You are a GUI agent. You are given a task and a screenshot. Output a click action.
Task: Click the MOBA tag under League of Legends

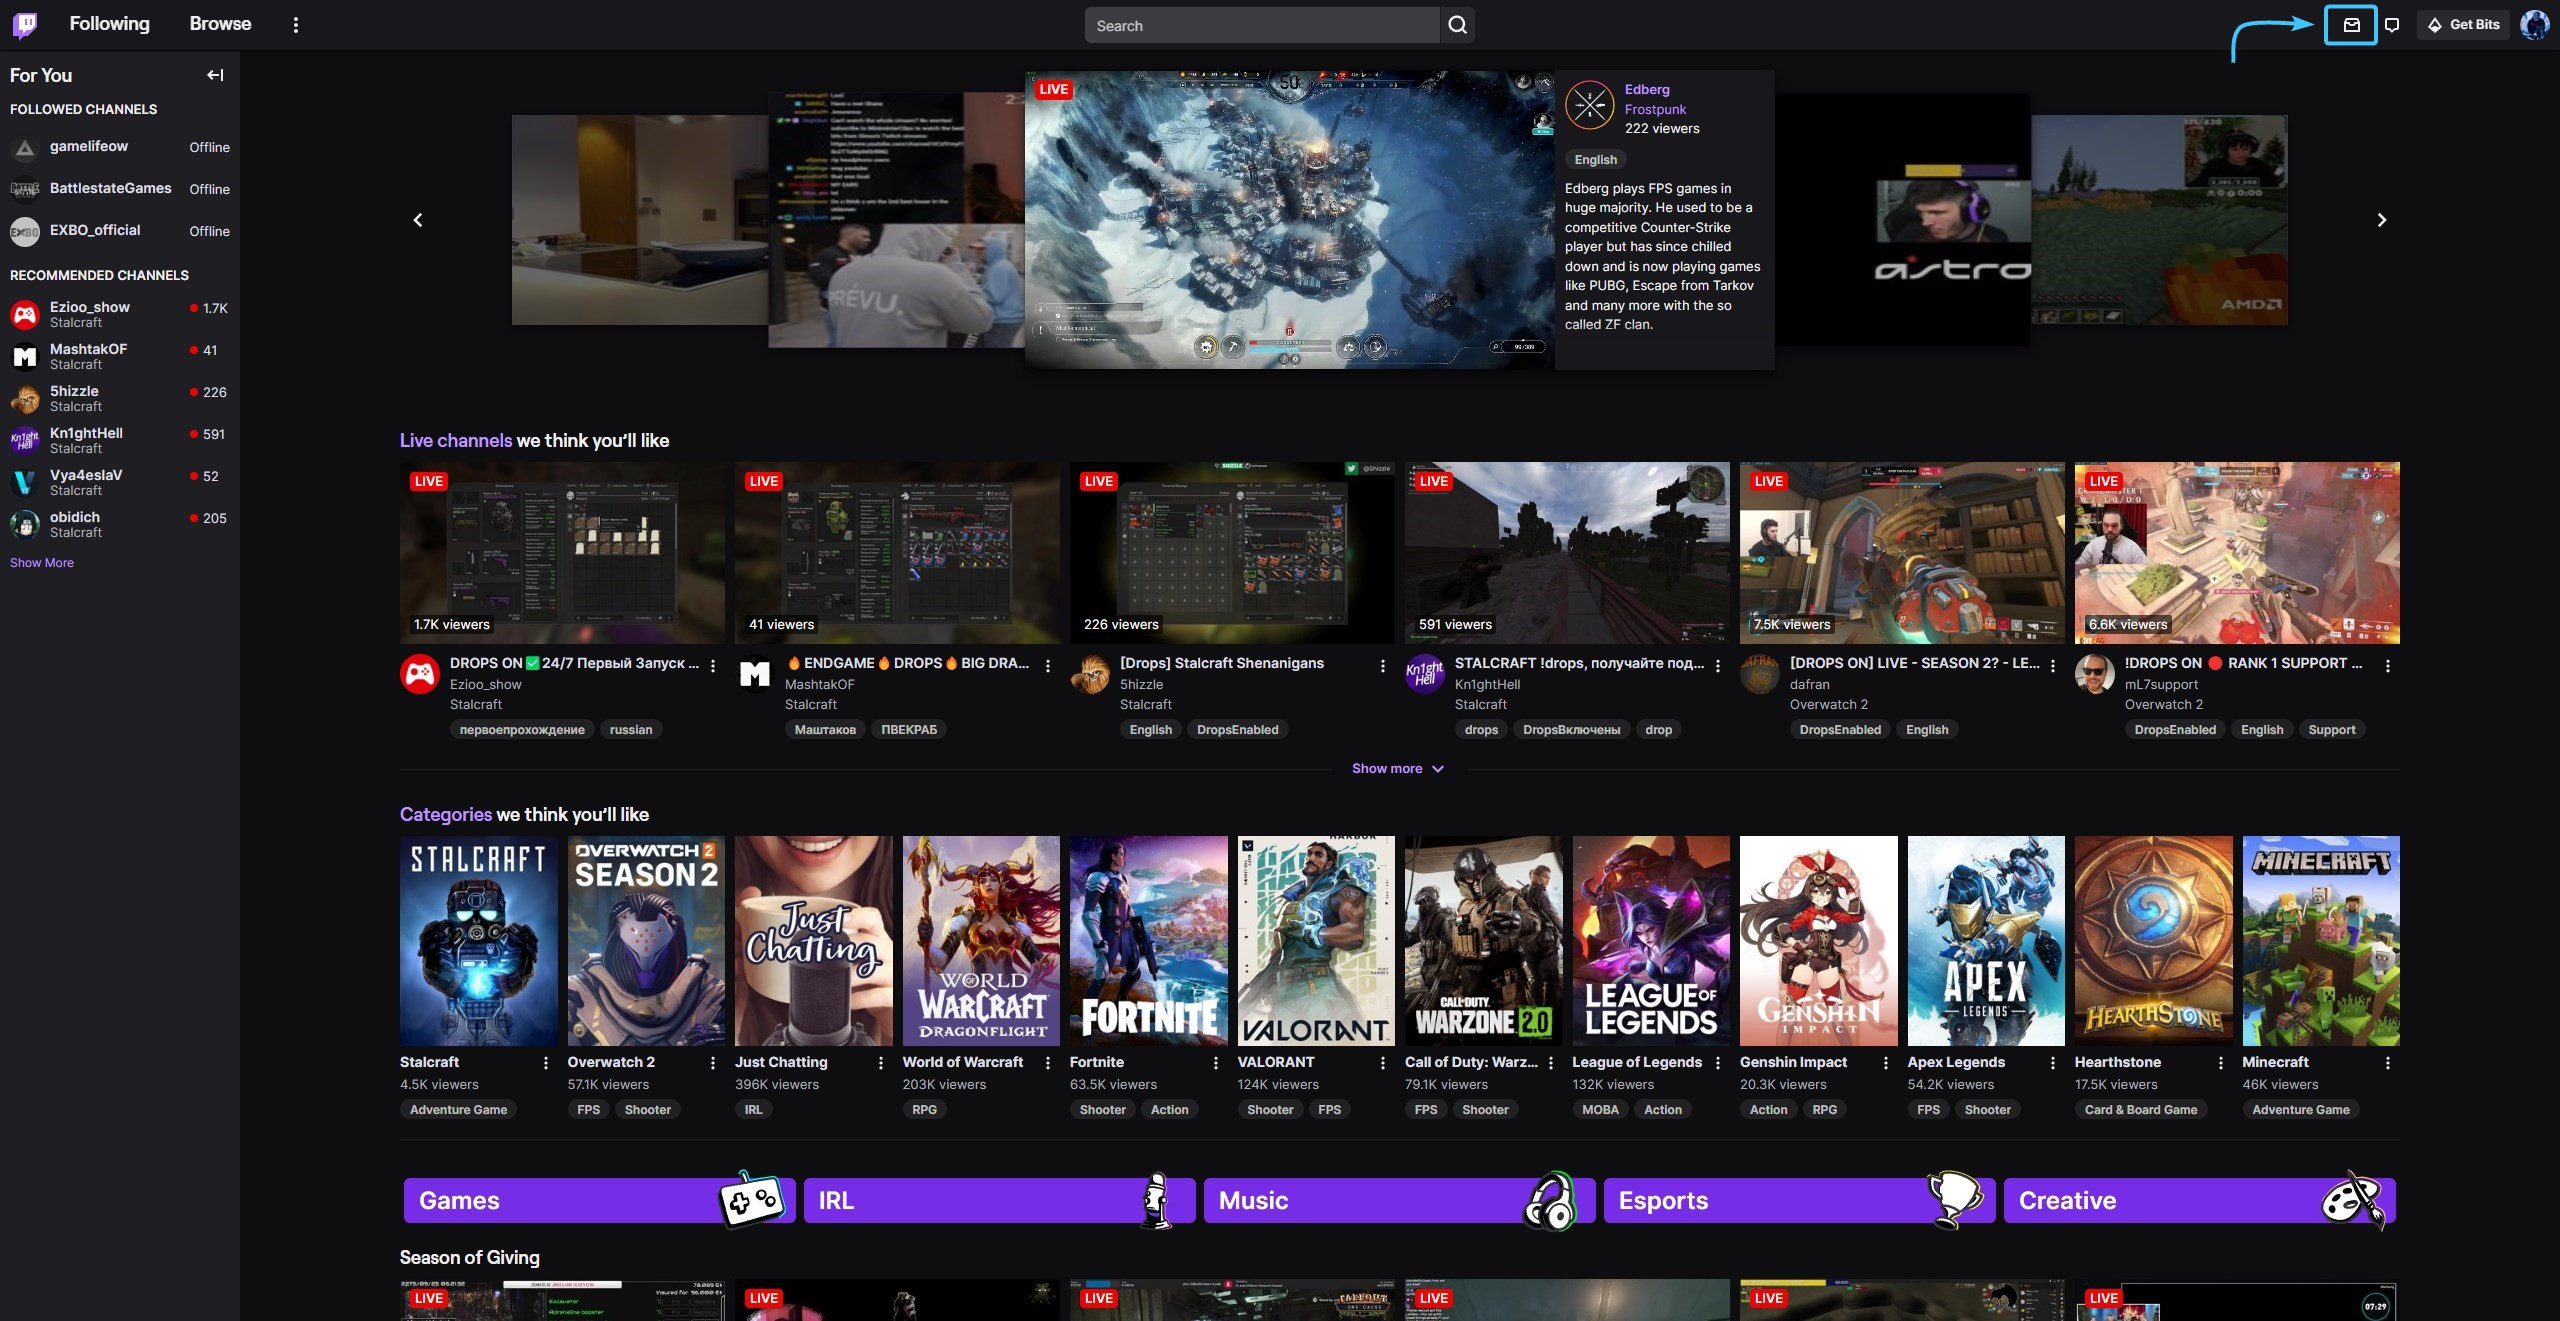click(x=1600, y=1110)
